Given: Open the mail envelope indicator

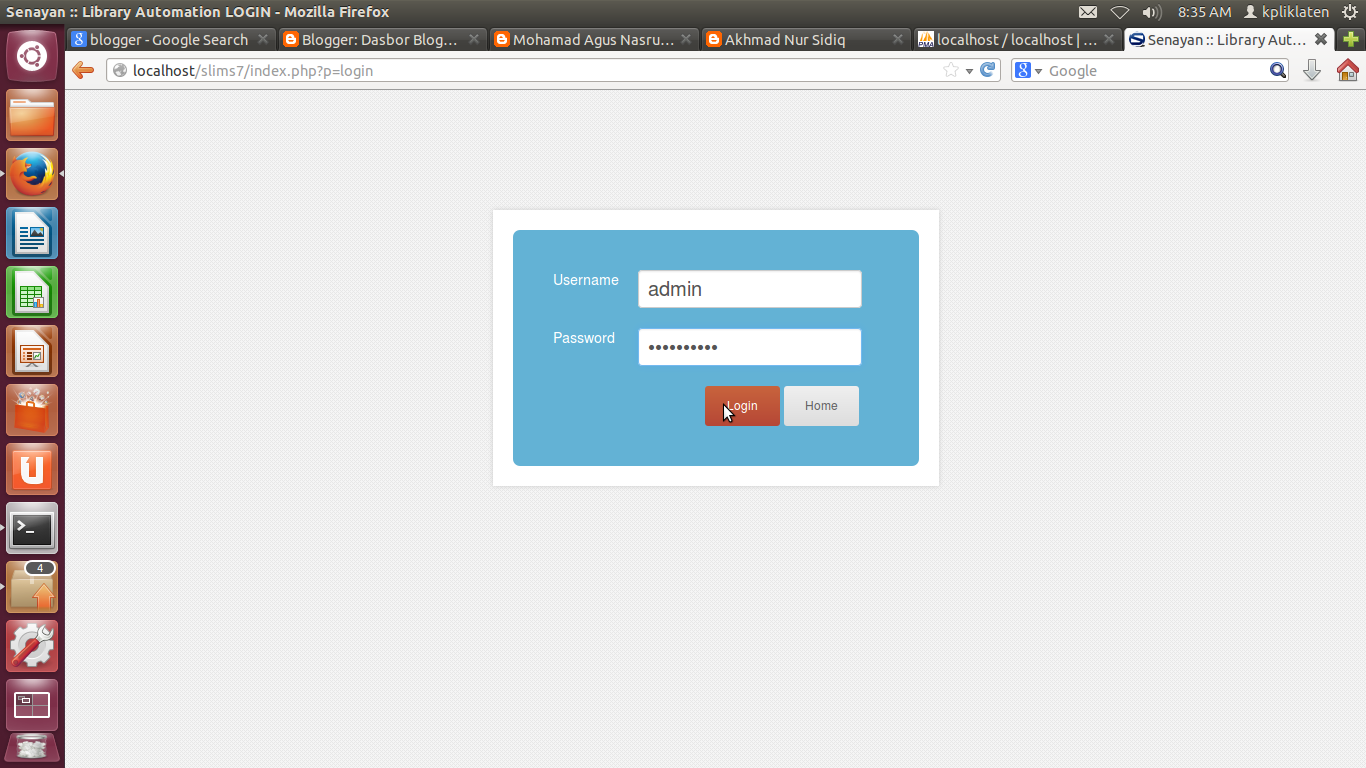Looking at the screenshot, I should (x=1088, y=12).
